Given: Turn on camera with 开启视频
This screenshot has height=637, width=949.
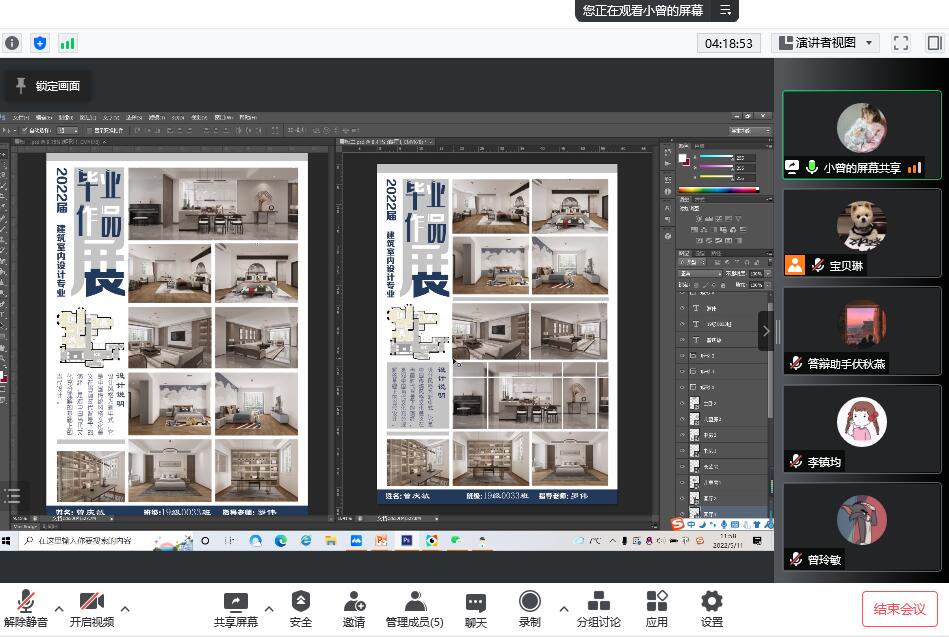Looking at the screenshot, I should pos(92,601).
